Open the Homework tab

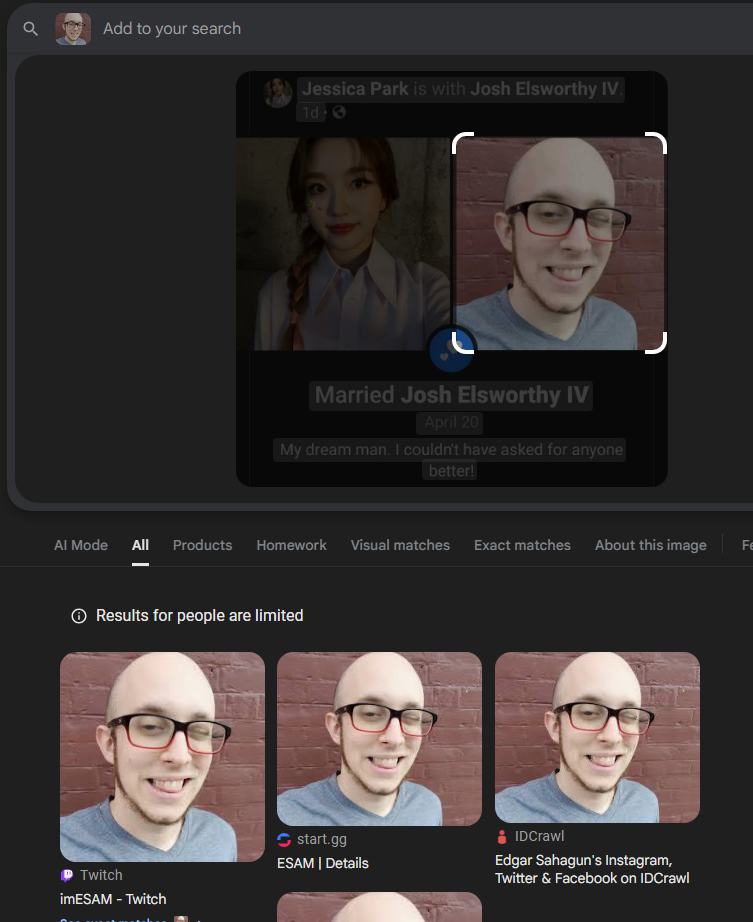point(292,545)
